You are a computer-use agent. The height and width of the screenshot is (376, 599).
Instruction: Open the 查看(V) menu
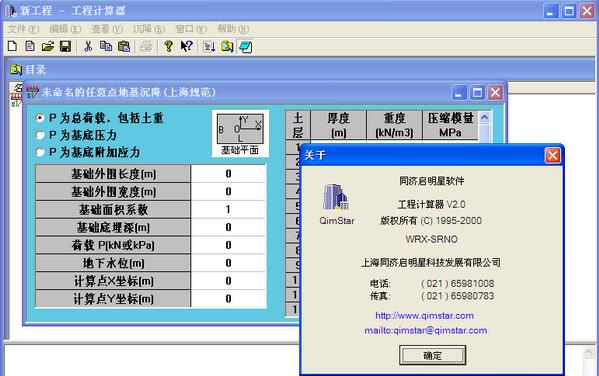click(x=107, y=29)
